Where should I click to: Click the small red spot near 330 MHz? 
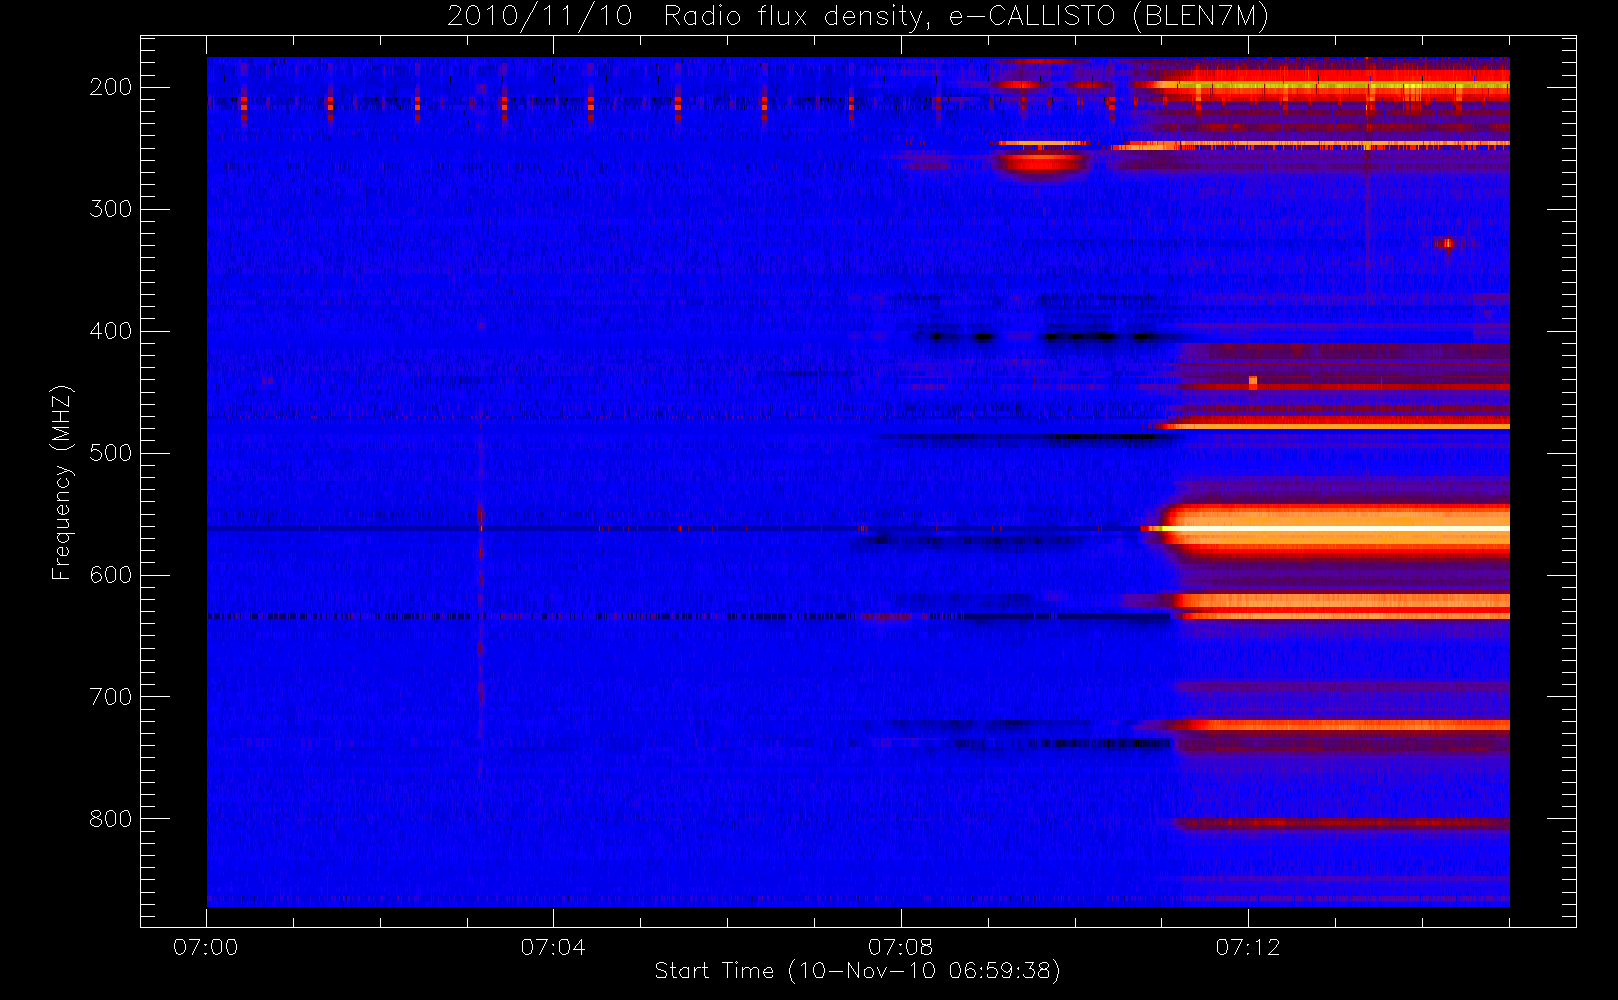pyautogui.click(x=1446, y=243)
